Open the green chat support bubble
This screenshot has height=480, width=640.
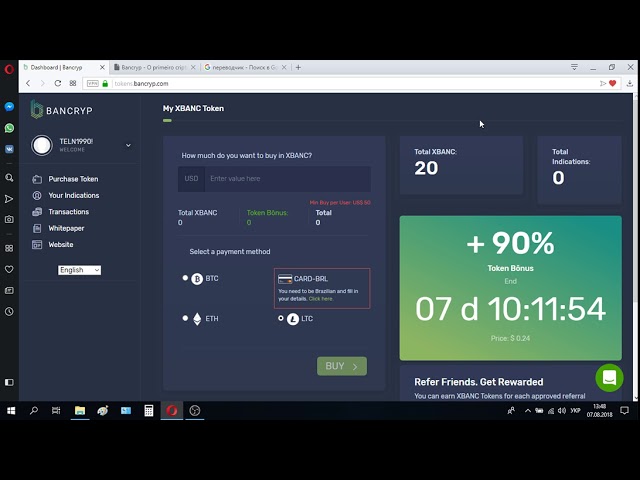click(x=609, y=378)
